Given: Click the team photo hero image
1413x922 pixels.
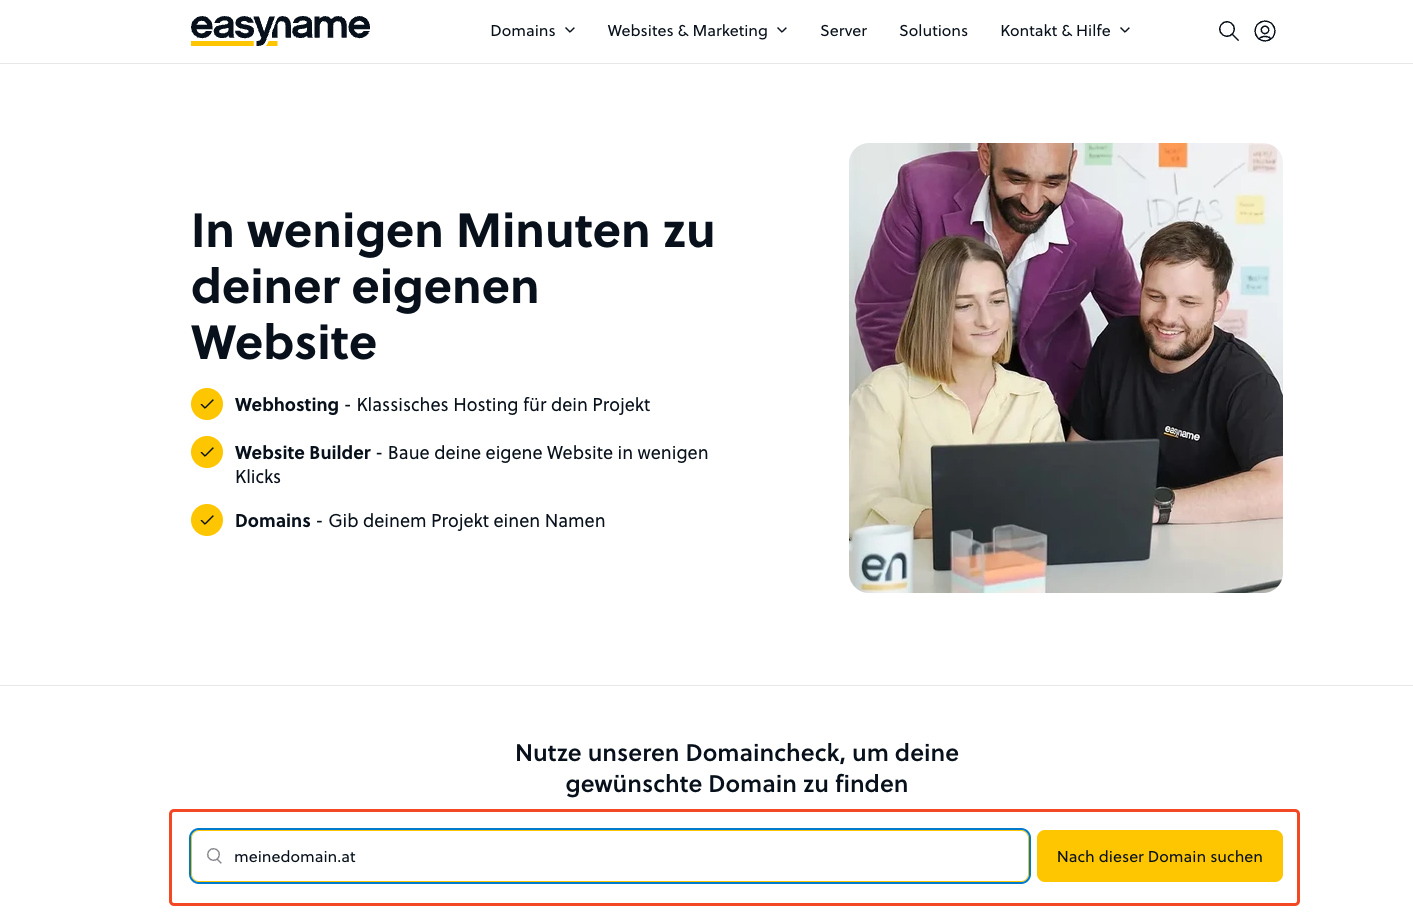Looking at the screenshot, I should click(1065, 368).
